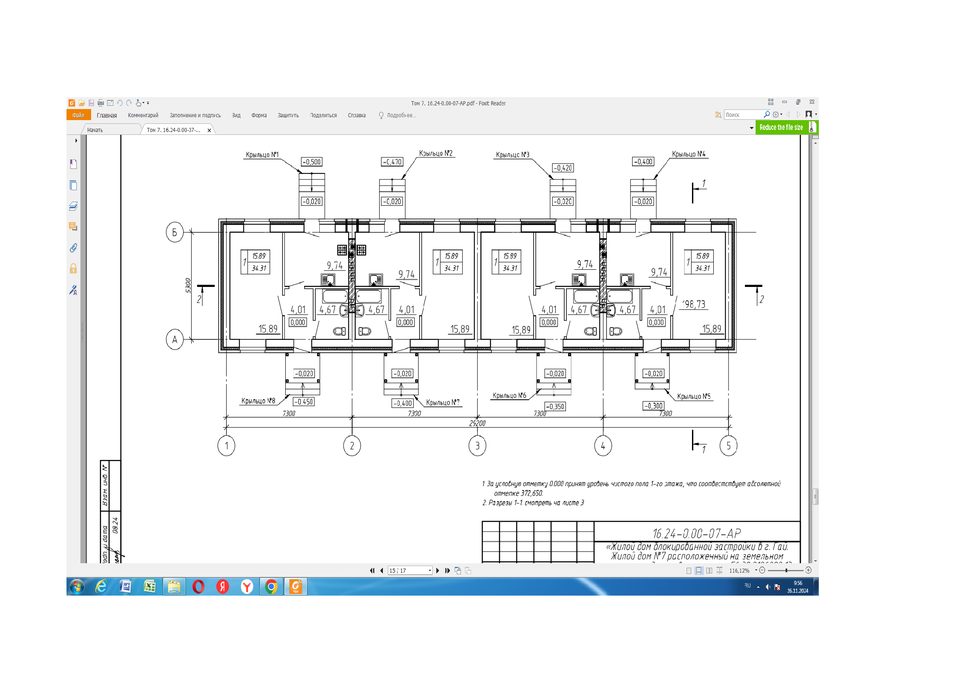Open the Pages thumbnails panel icon
Image resolution: width=960 pixels, height=678 pixels.
coord(73,186)
